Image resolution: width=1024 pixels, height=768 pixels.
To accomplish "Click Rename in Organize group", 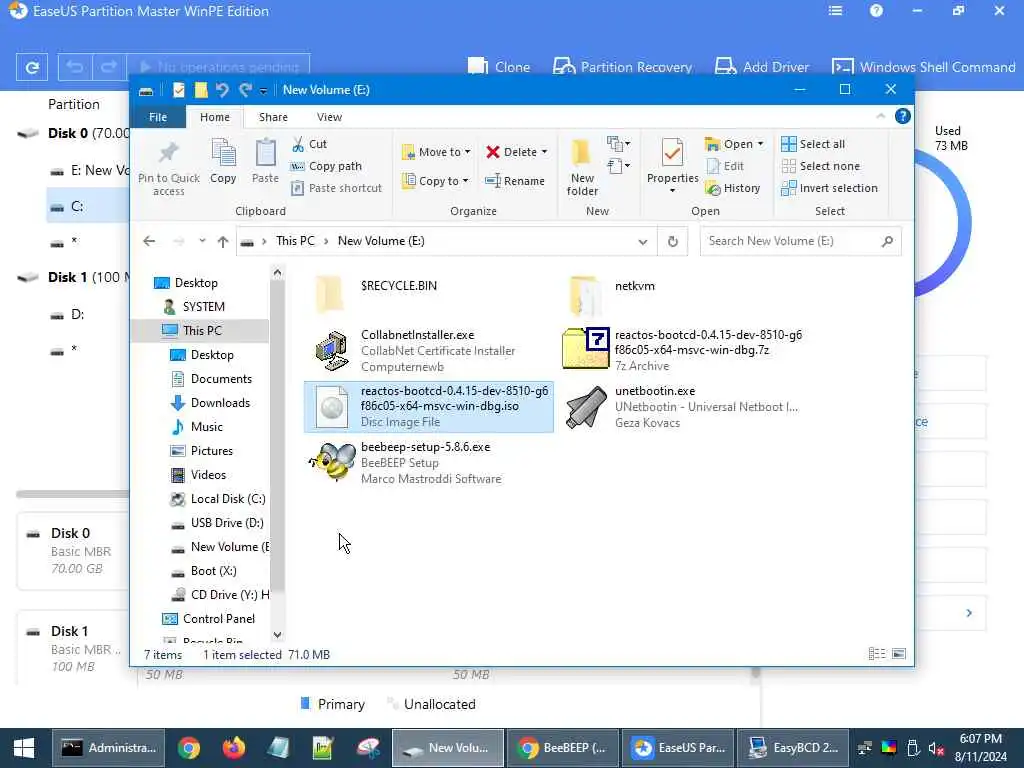I will coord(515,181).
